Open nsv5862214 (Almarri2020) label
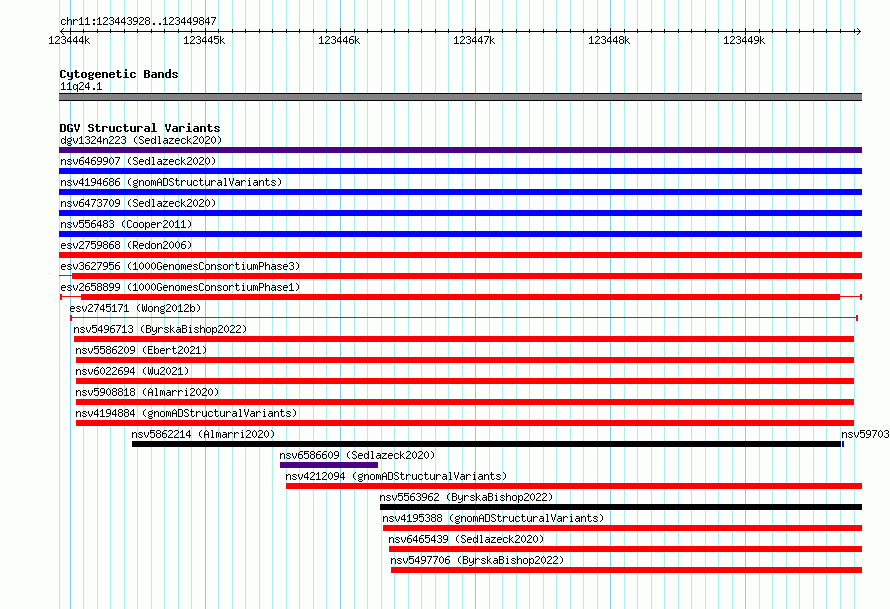 coord(203,434)
